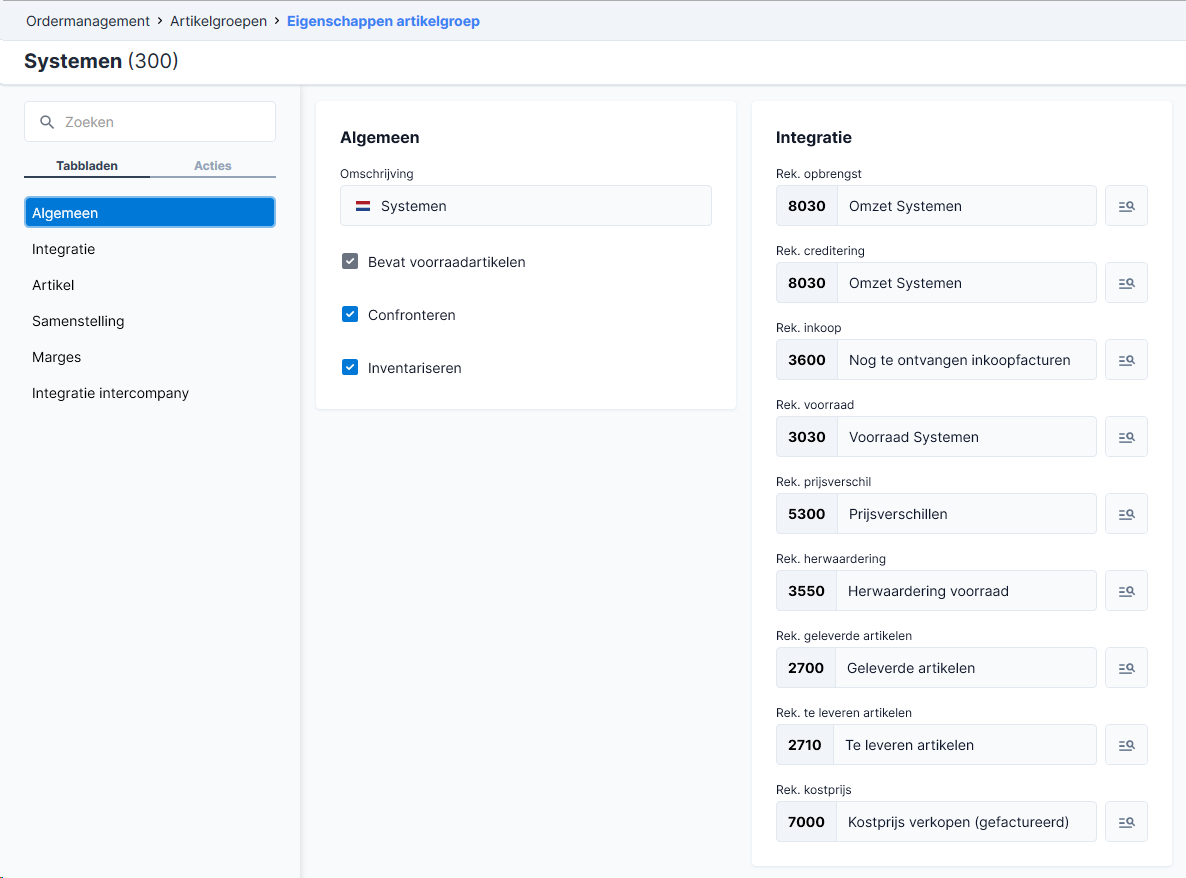This screenshot has width=1186, height=878.
Task: Select the Tabbladen tab
Action: (x=87, y=166)
